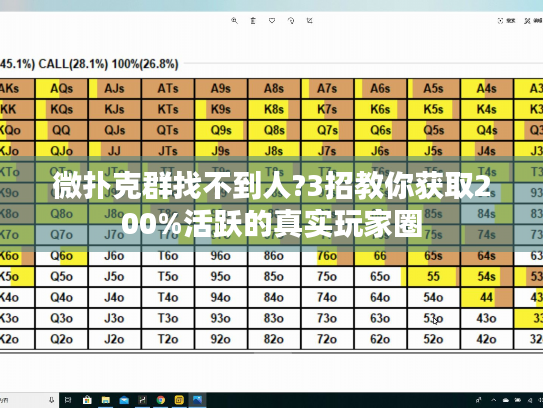The width and height of the screenshot is (543, 408).
Task: Select the A7s cell
Action: coord(327,89)
